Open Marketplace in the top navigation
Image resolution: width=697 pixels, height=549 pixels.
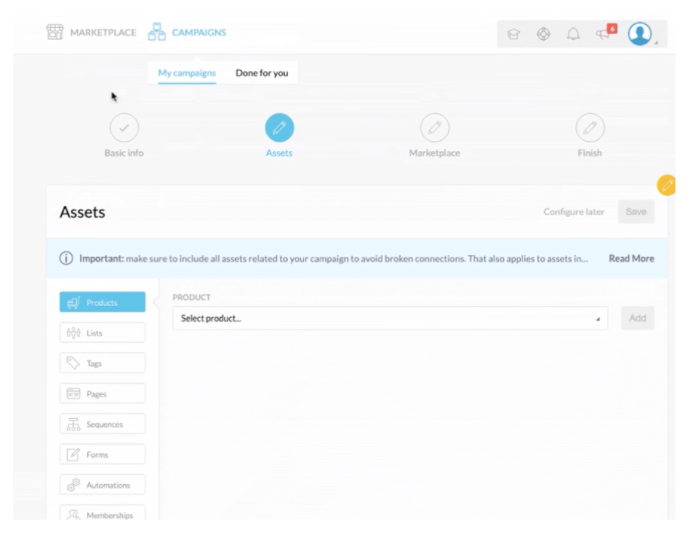91,32
